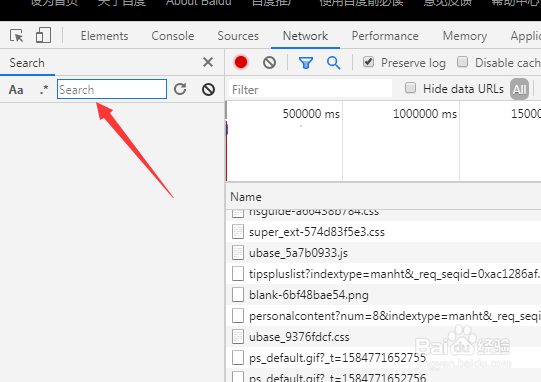The width and height of the screenshot is (541, 382).
Task: Clear the search results
Action: coord(208,89)
